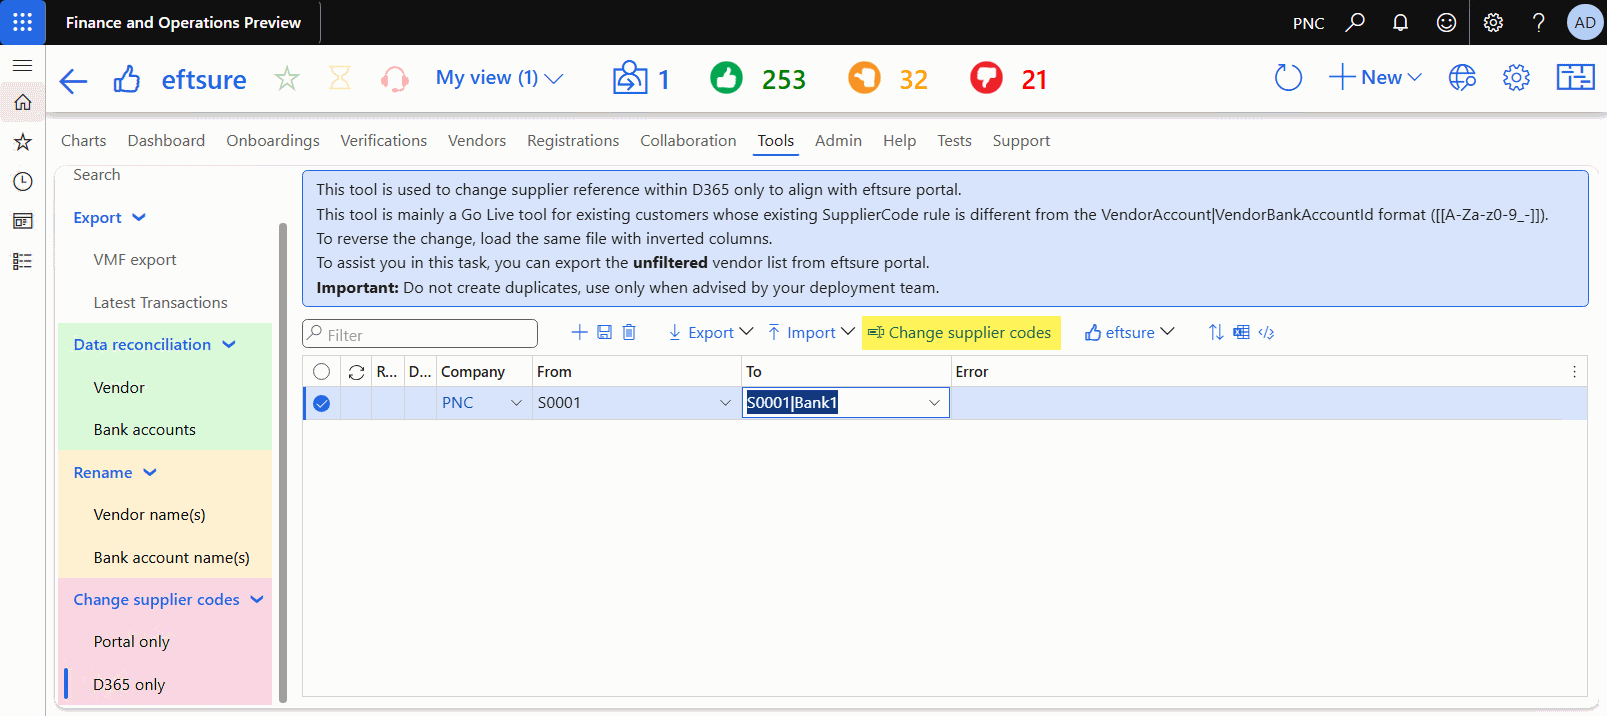1607x716 pixels.
Task: Open the search magnifier in top bar
Action: (1355, 22)
